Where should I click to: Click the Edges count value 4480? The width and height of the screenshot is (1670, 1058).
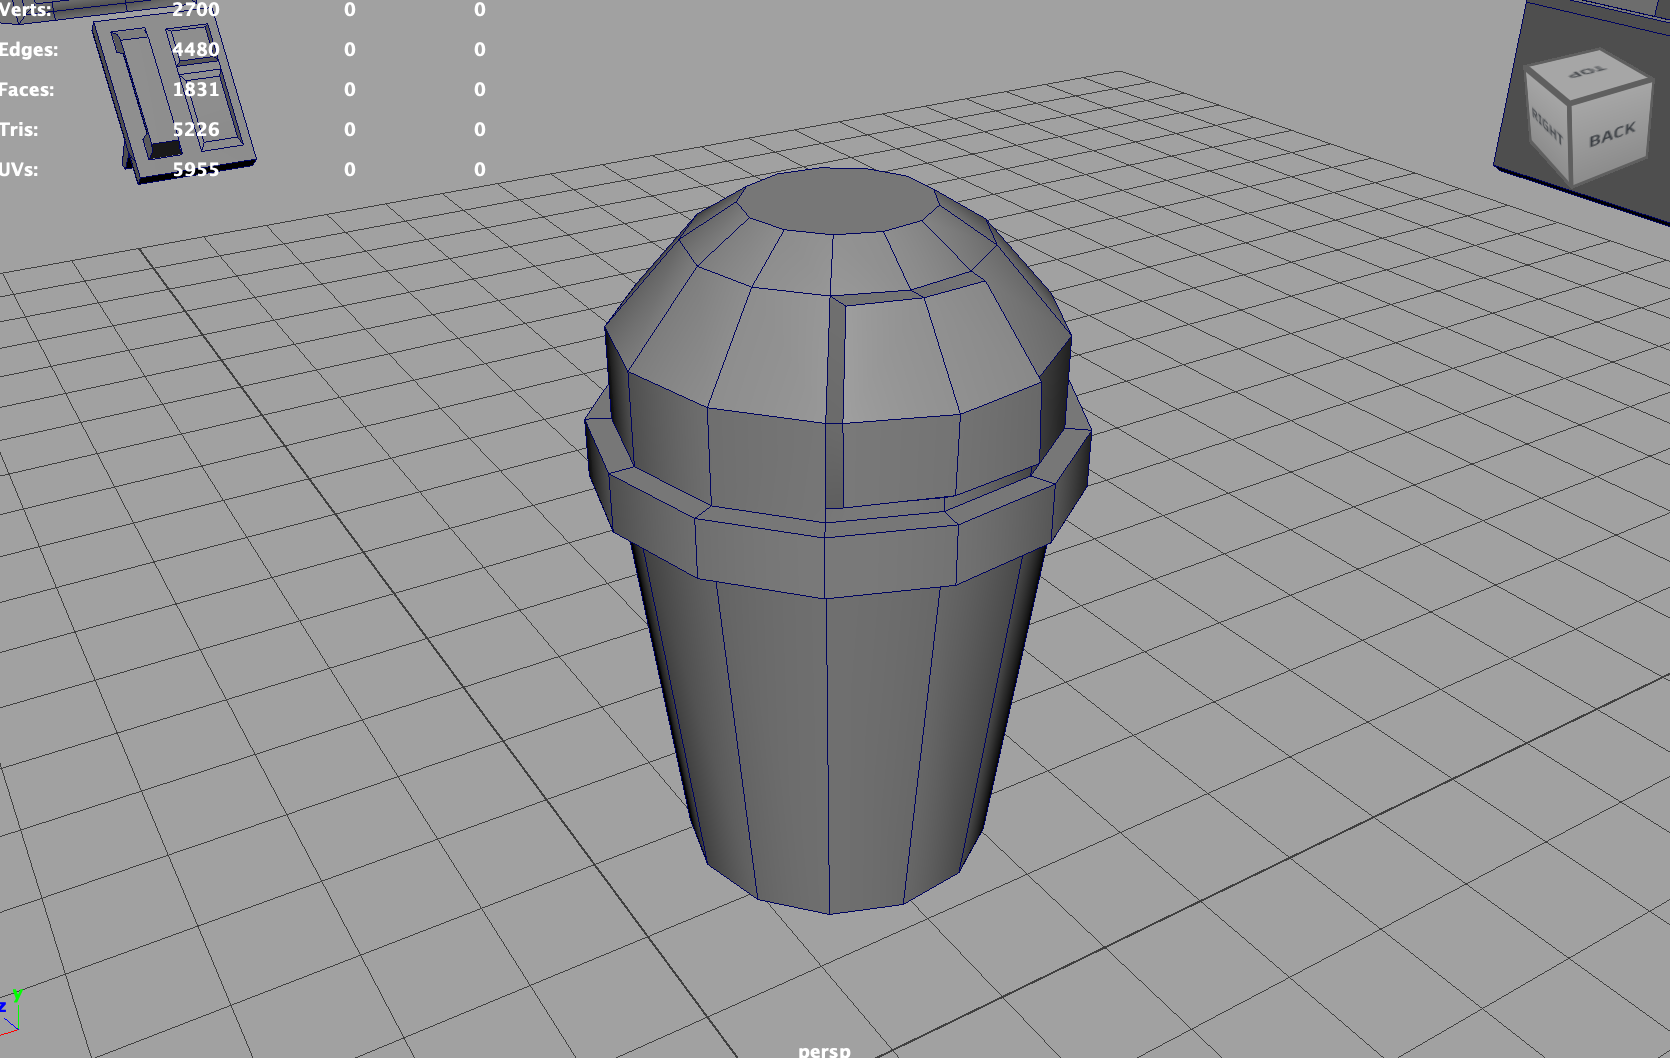click(x=196, y=49)
